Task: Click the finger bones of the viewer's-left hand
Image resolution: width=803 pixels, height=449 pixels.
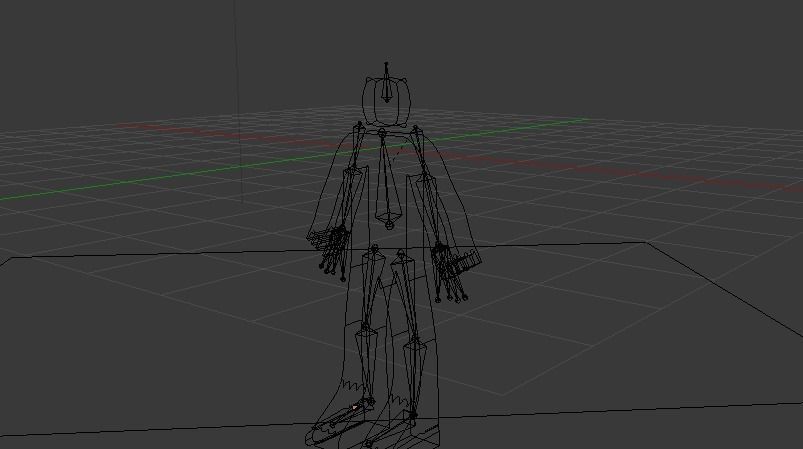Action: tap(334, 252)
